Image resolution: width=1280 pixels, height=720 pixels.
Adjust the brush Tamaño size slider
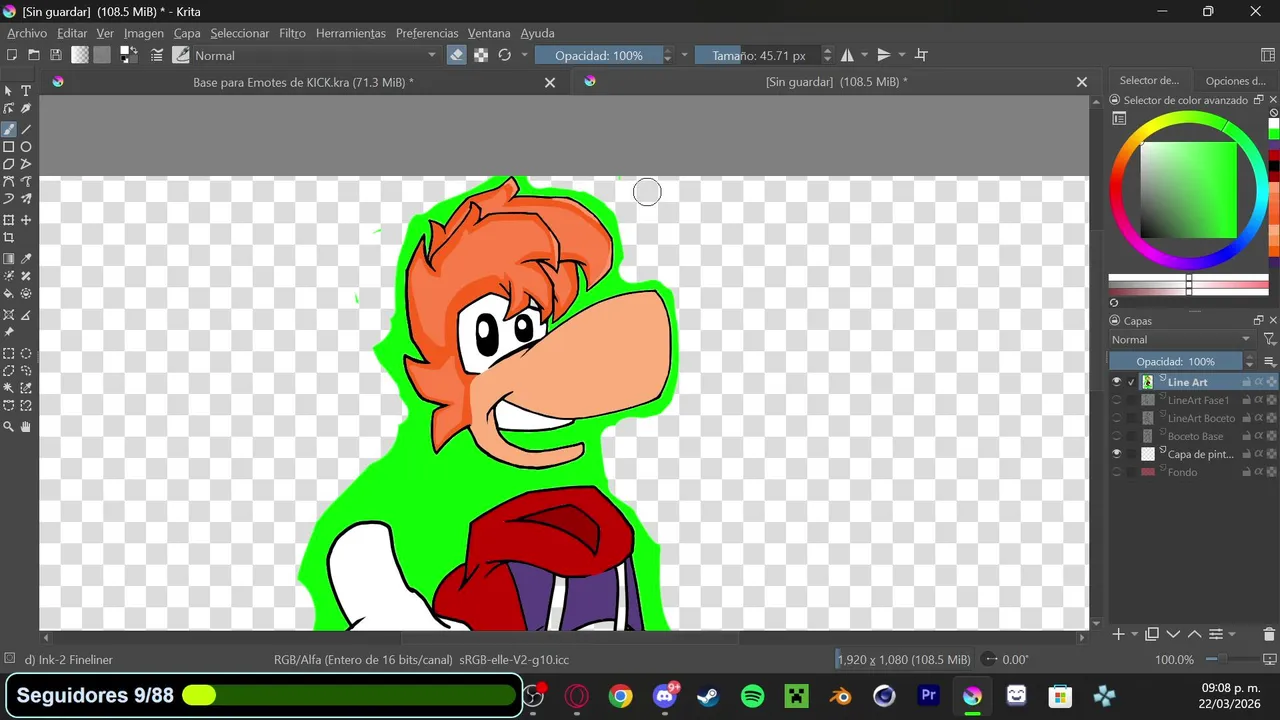point(758,55)
